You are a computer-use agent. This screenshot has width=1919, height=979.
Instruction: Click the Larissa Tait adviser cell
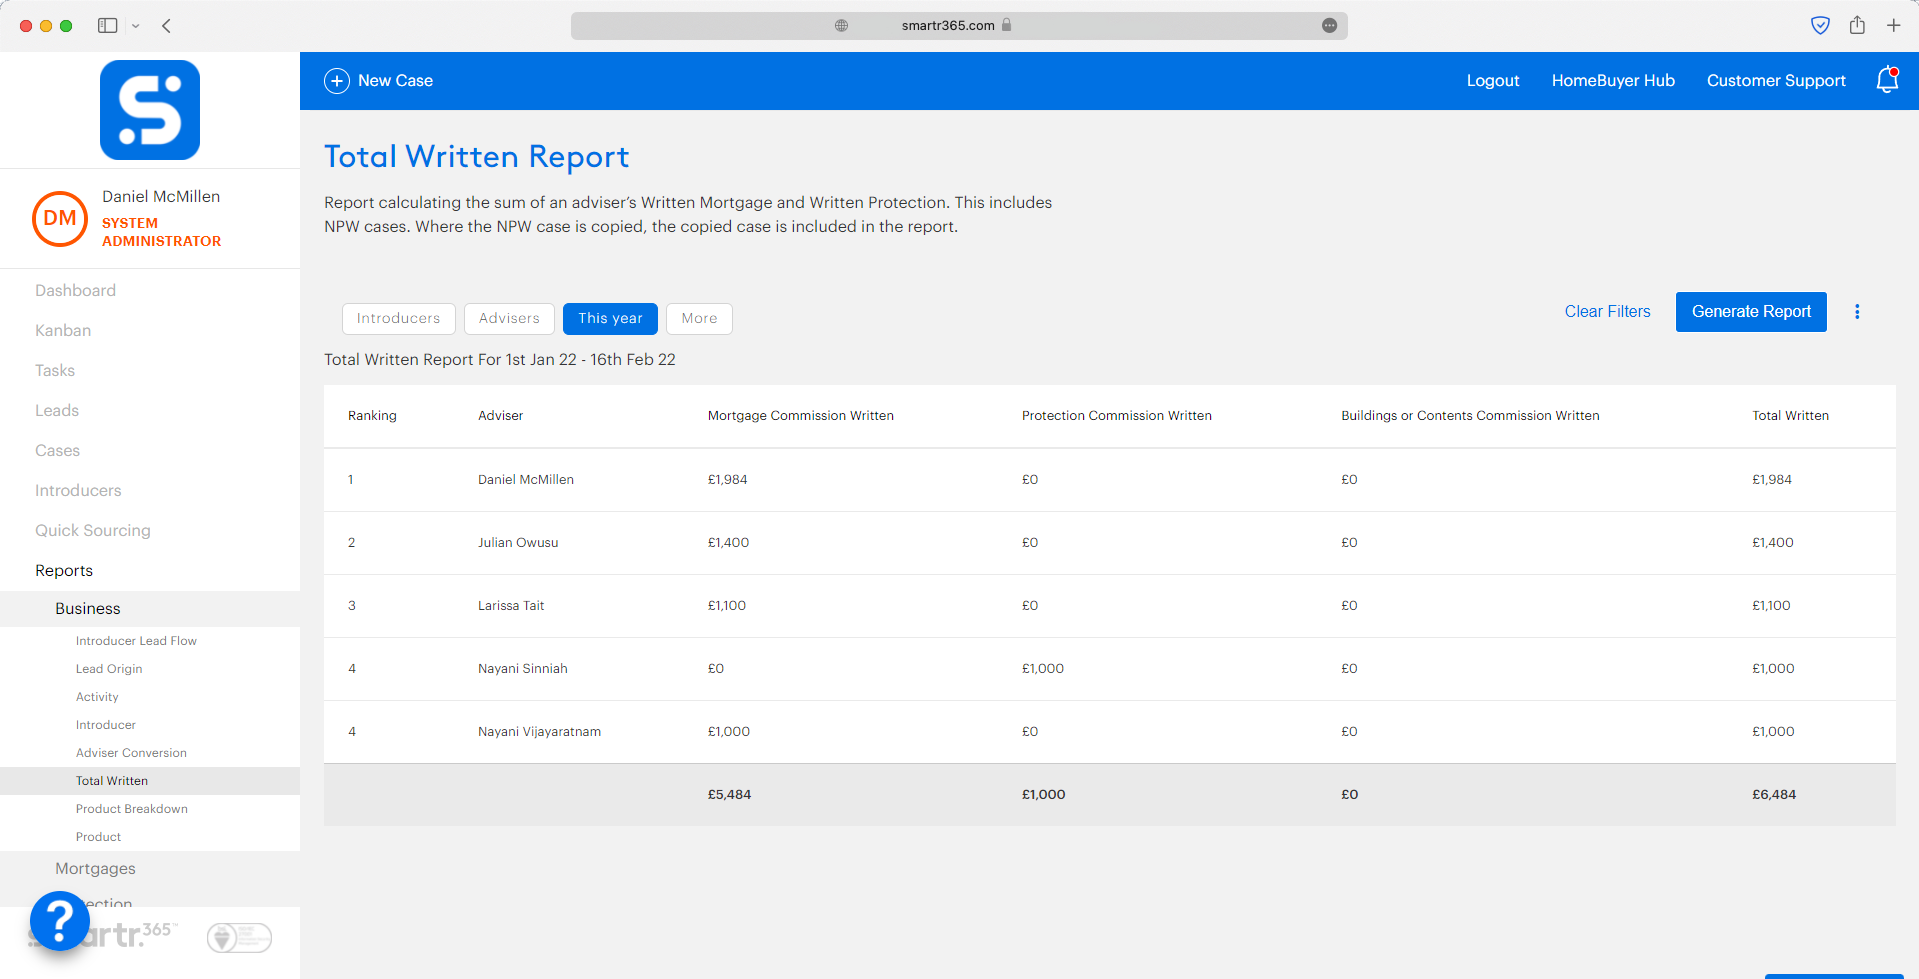(511, 606)
